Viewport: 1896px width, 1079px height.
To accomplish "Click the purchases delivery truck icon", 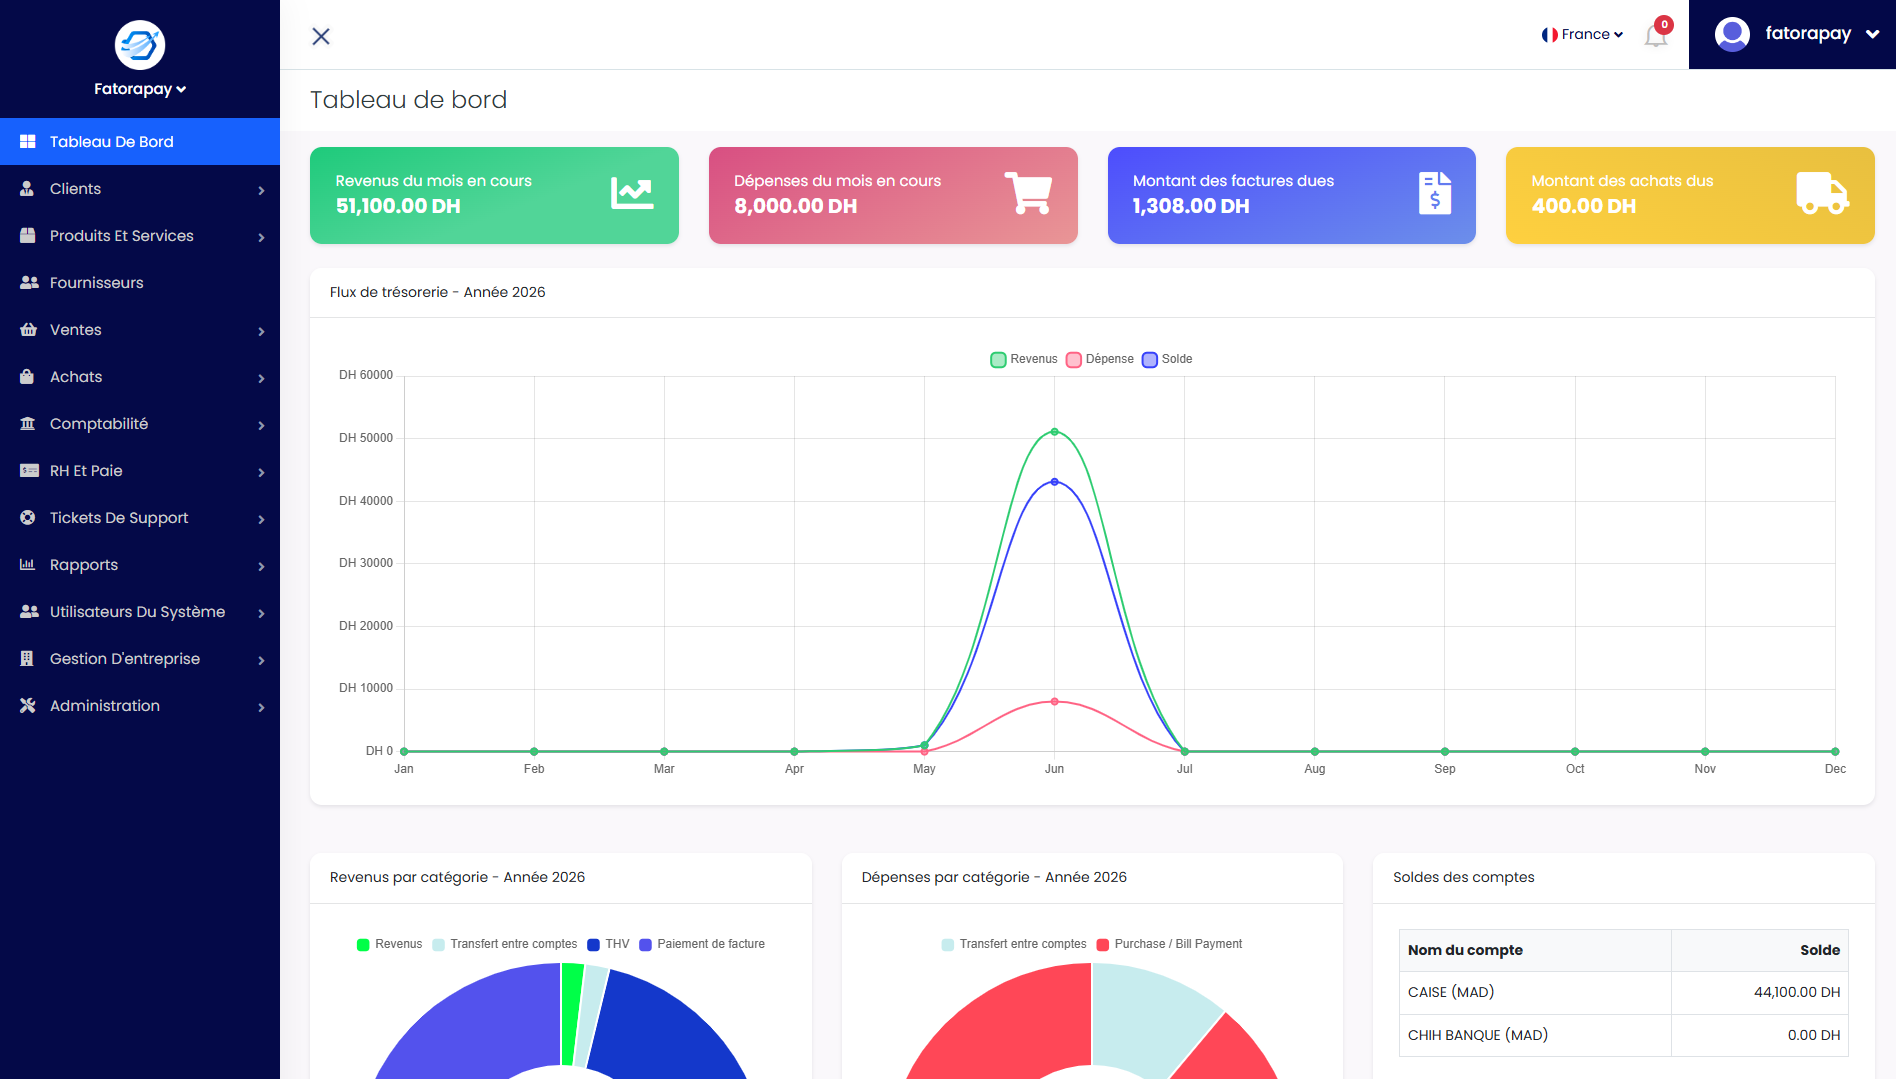I will click(1822, 193).
